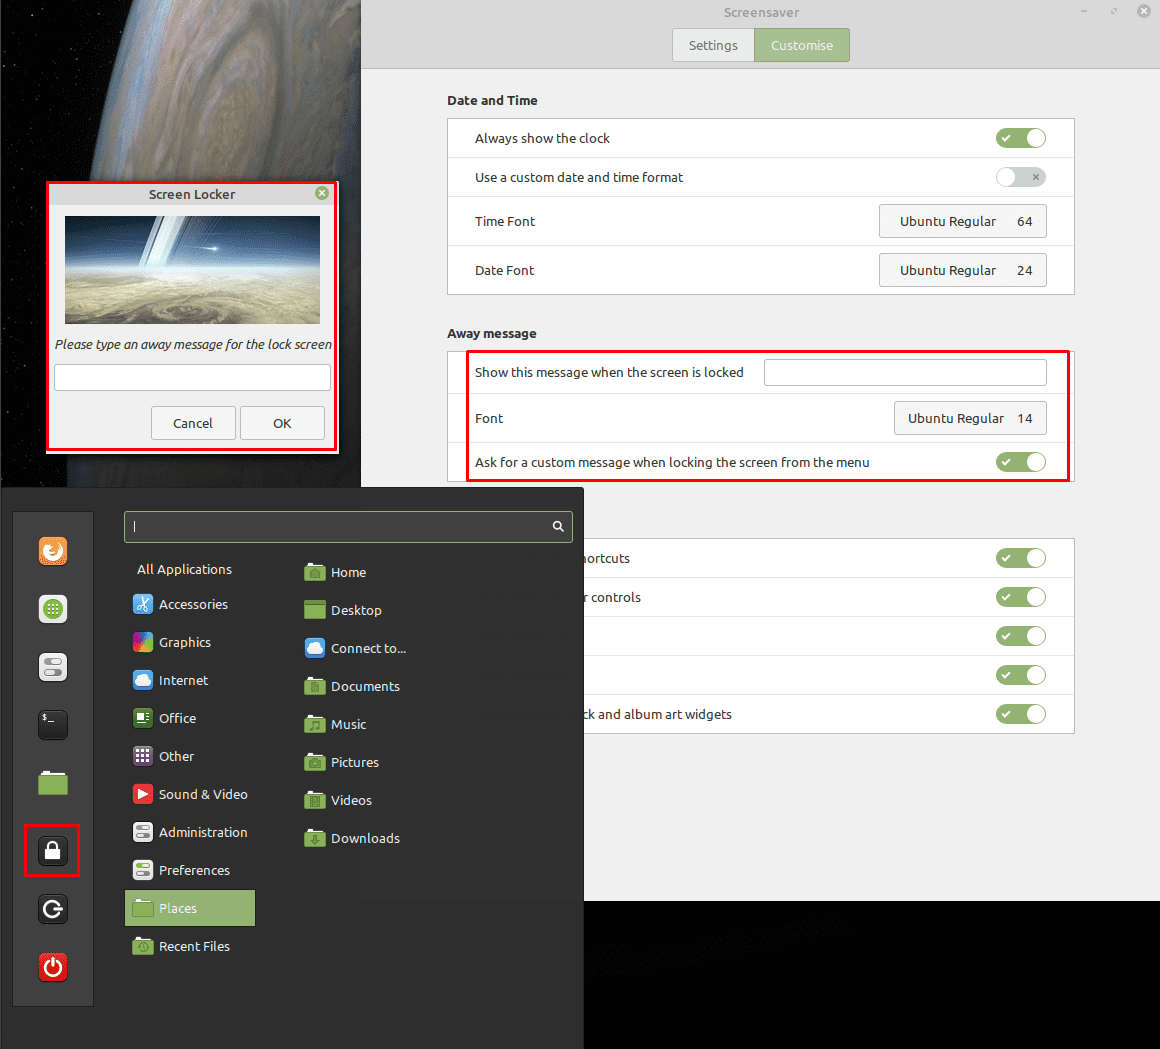Image resolution: width=1160 pixels, height=1049 pixels.
Task: Switch to the Settings tab
Action: click(713, 45)
